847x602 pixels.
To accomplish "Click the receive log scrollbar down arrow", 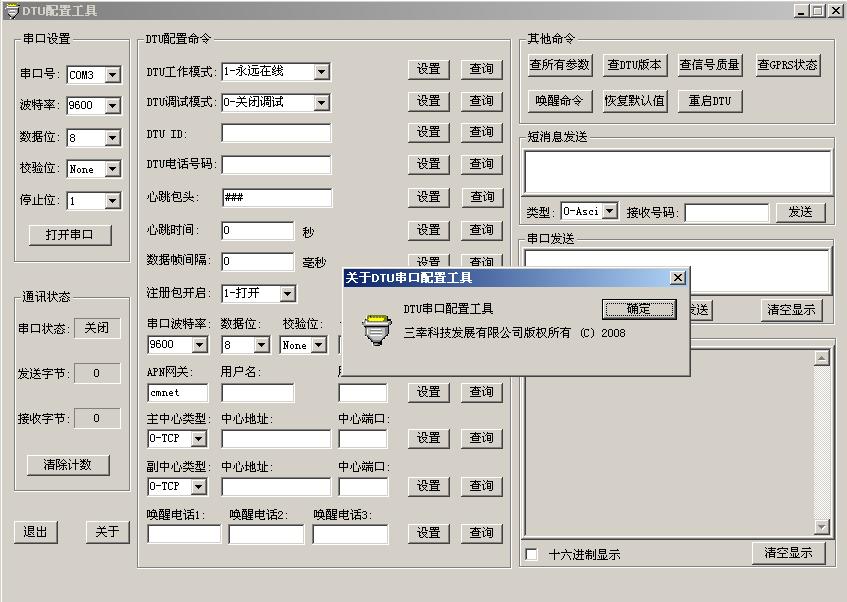I will click(822, 527).
